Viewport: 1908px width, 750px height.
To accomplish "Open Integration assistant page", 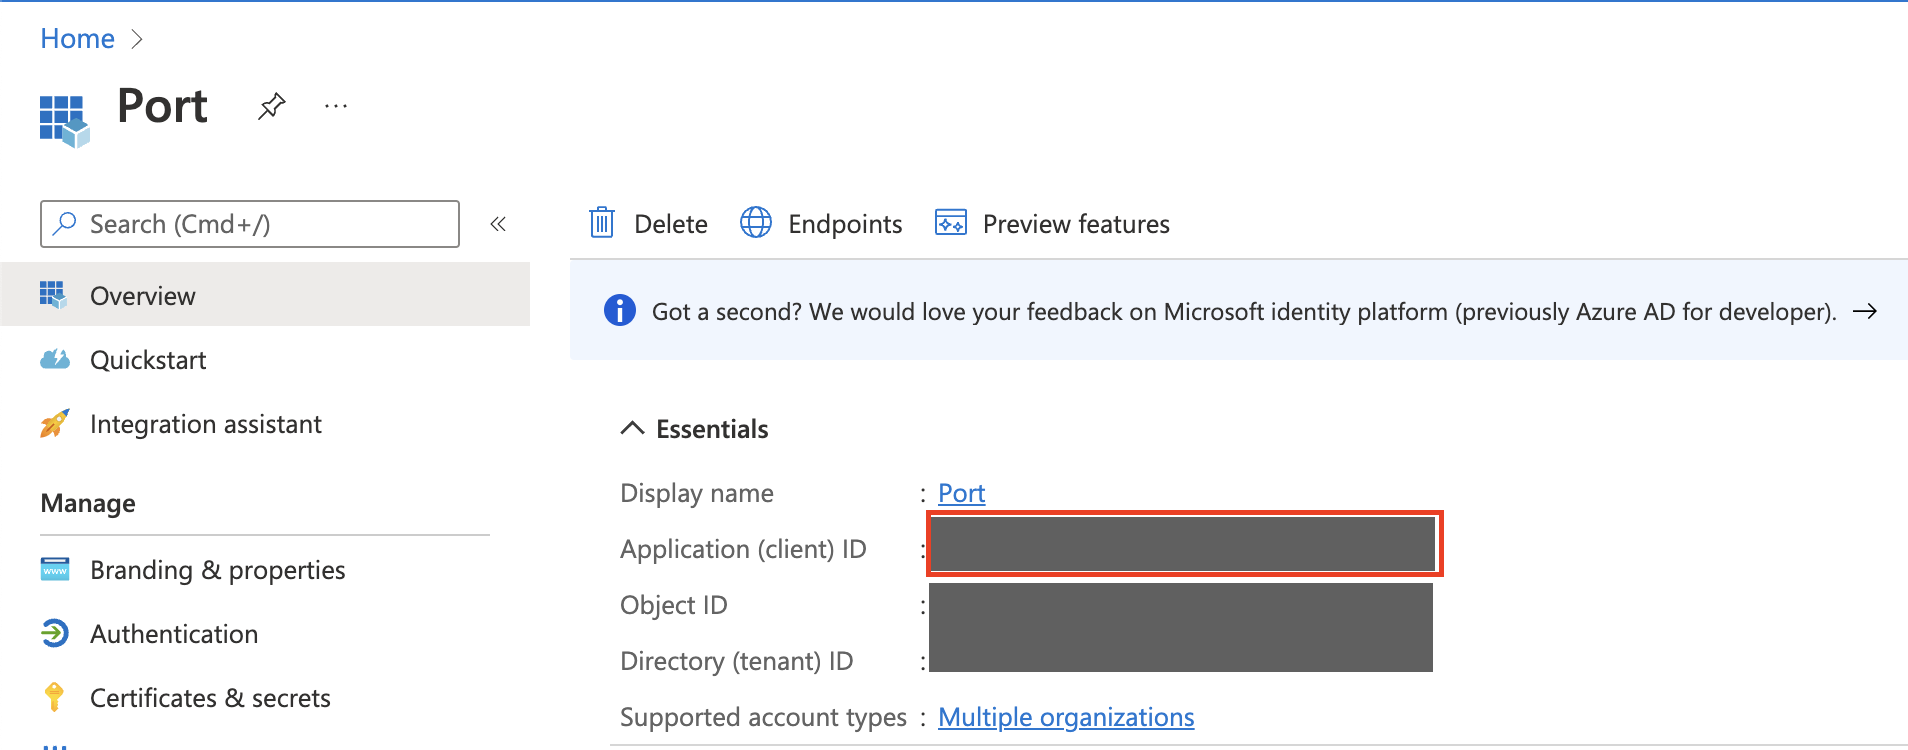I will click(x=205, y=424).
